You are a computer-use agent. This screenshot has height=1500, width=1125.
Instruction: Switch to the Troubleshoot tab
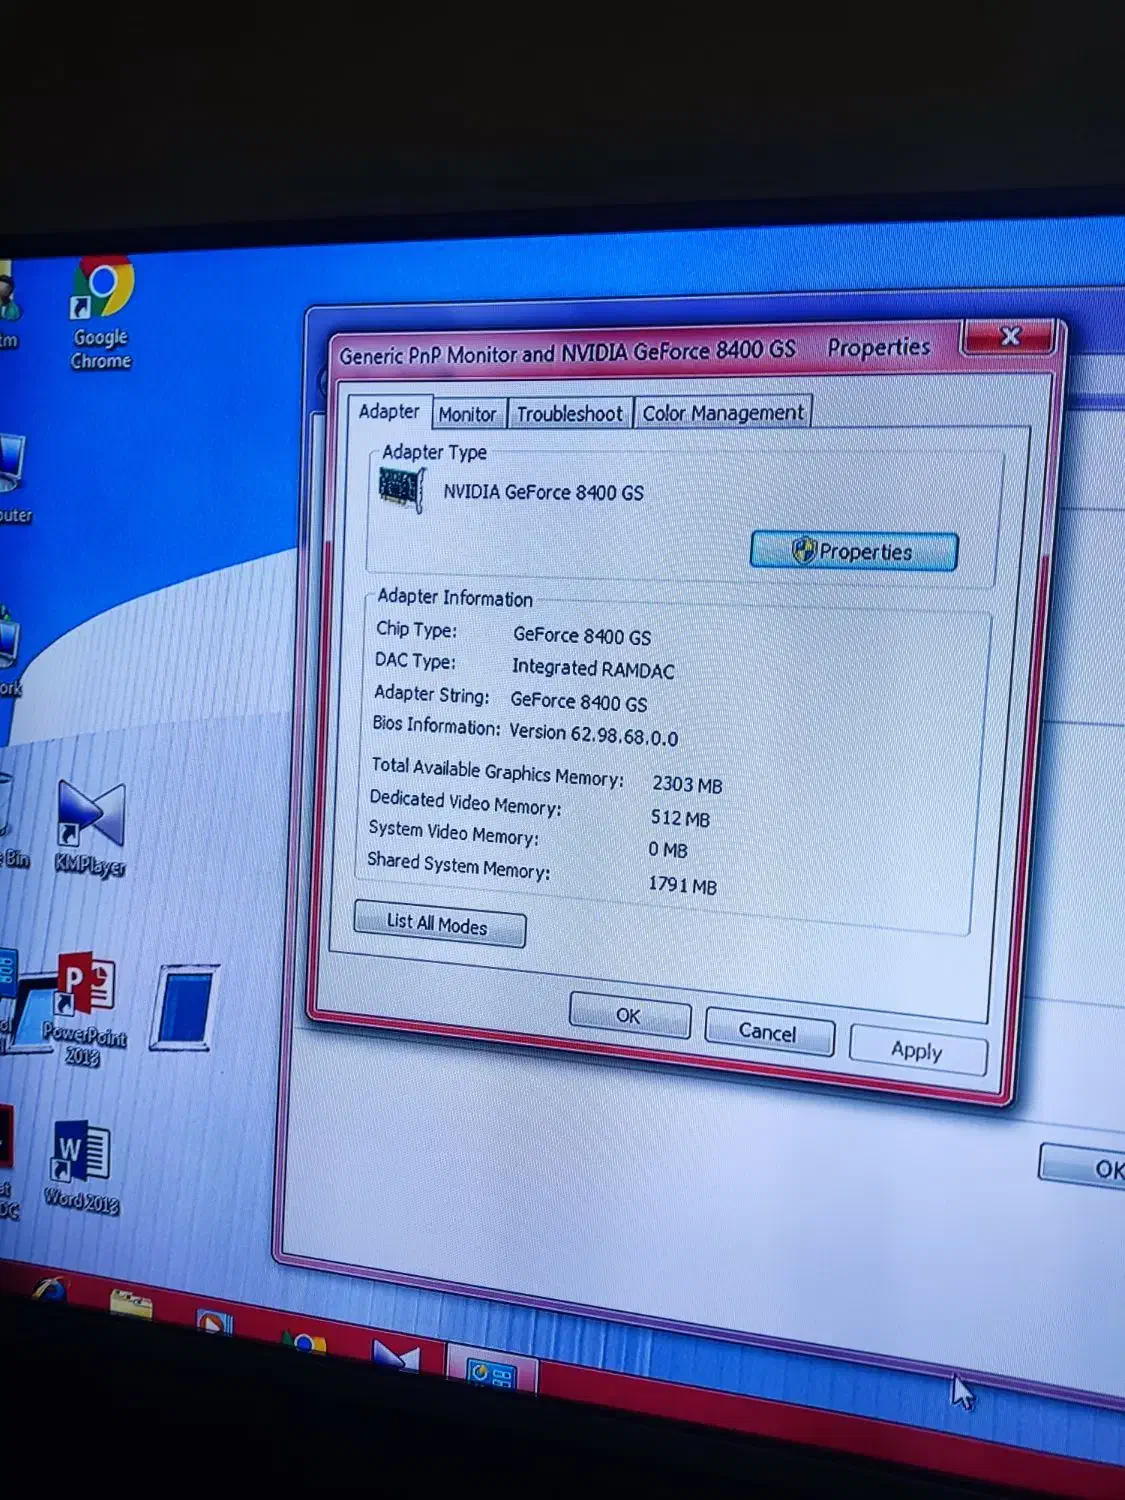click(x=570, y=414)
